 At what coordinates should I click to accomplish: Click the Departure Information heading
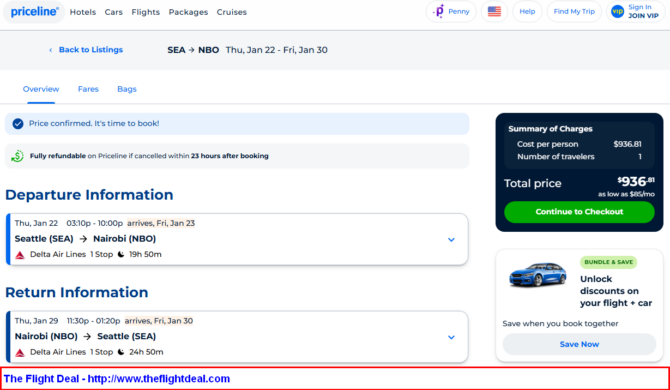pos(89,195)
